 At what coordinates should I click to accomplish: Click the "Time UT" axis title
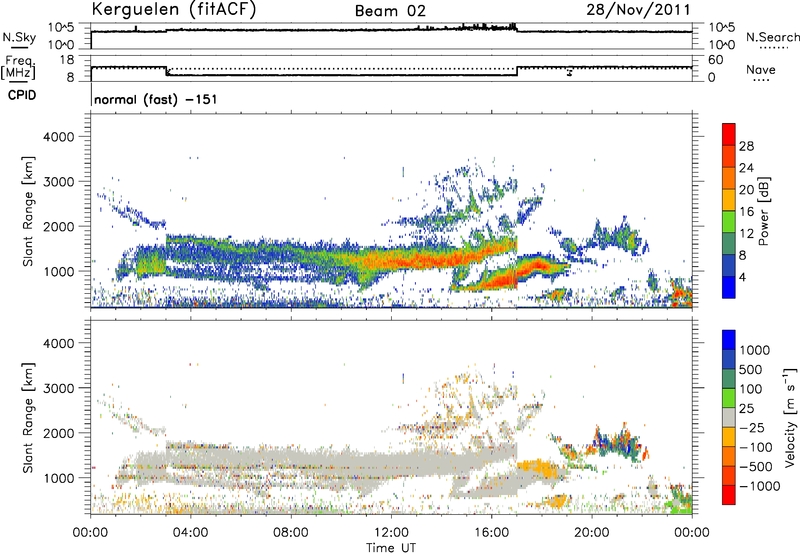click(391, 548)
